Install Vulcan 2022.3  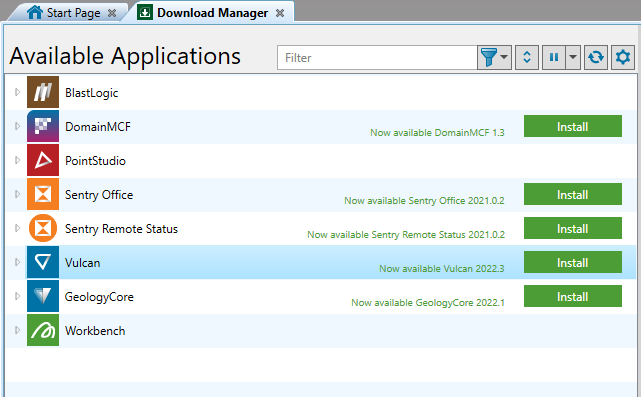point(573,262)
